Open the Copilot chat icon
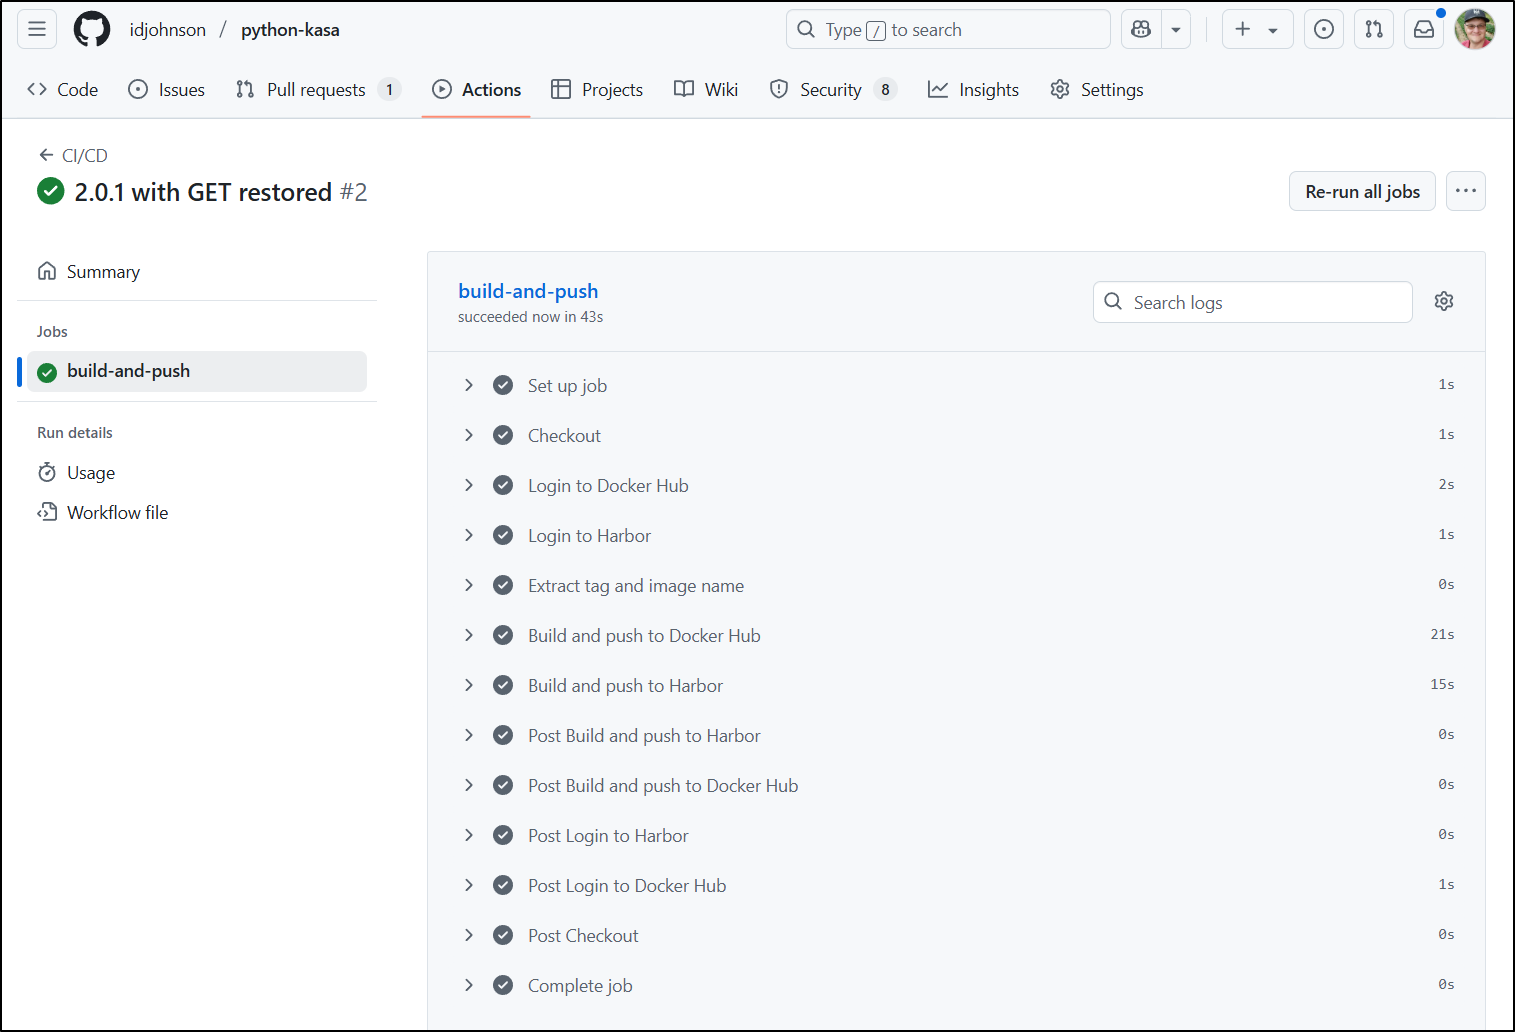Image resolution: width=1515 pixels, height=1032 pixels. click(1141, 29)
